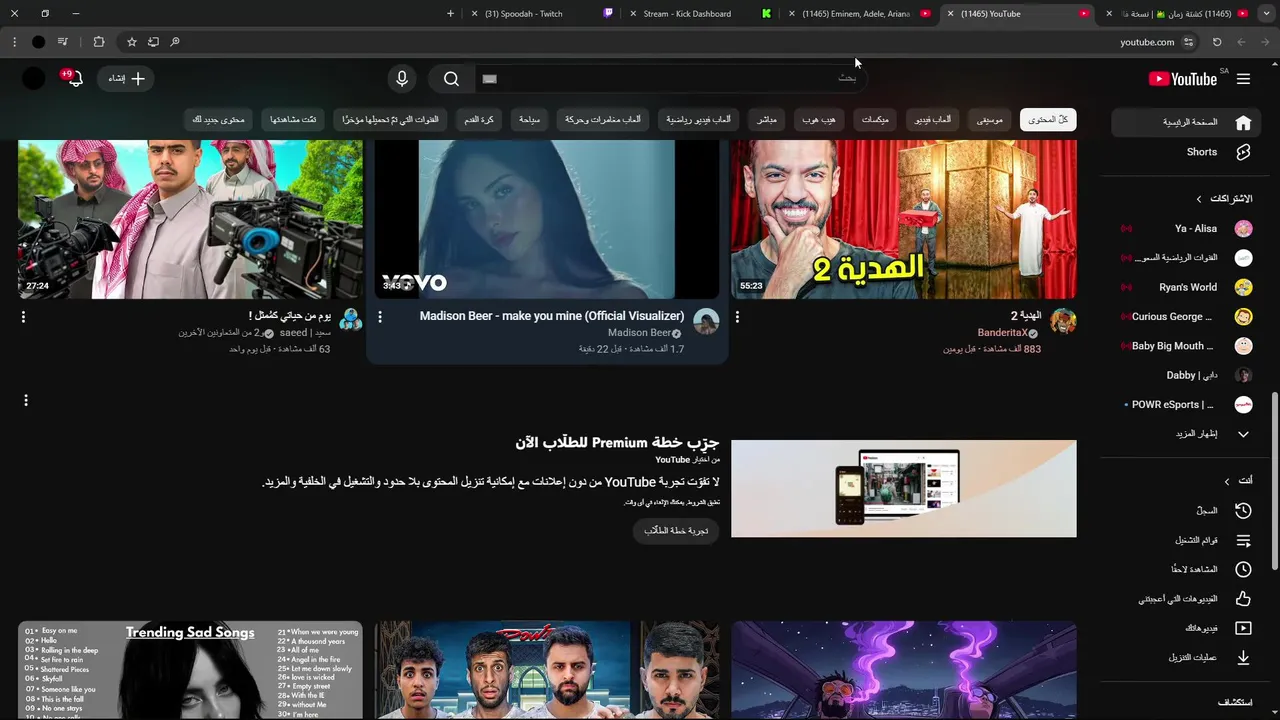The width and height of the screenshot is (1280, 720).
Task: Open options menu for Madison Beer video
Action: pyautogui.click(x=380, y=316)
